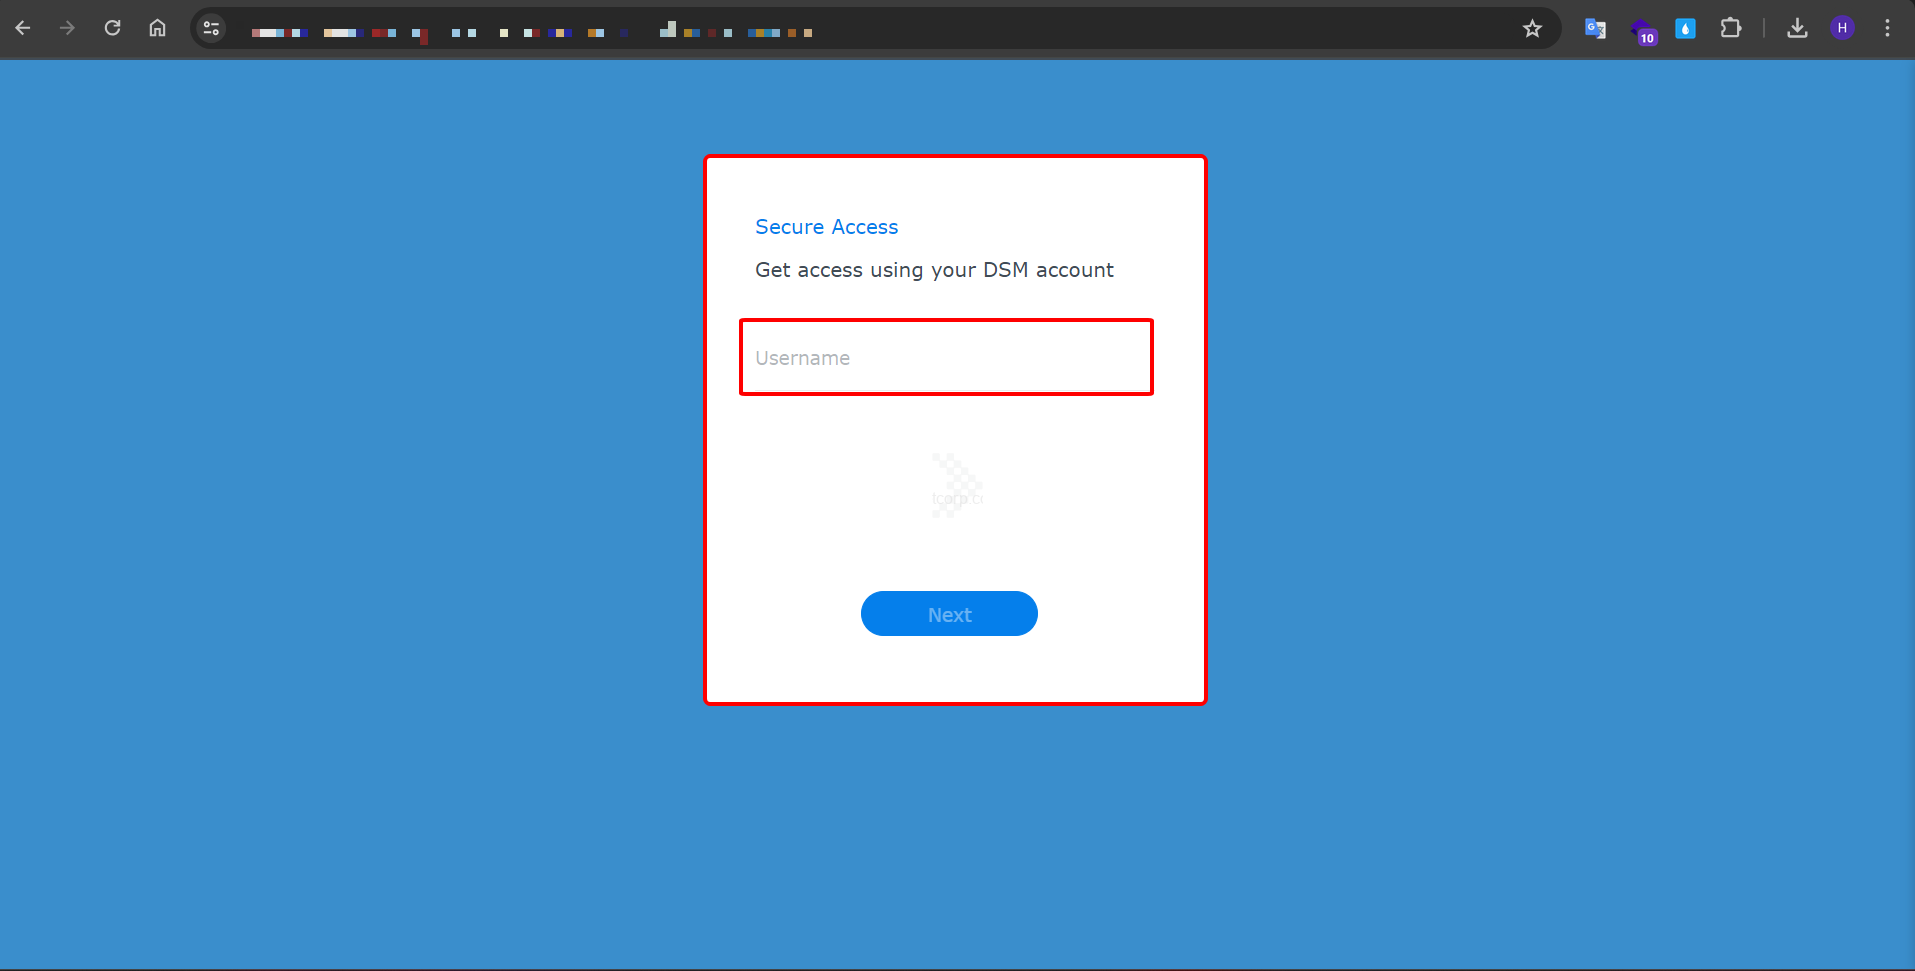The image size is (1915, 971).
Task: Click the Secure Access title link
Action: [826, 227]
